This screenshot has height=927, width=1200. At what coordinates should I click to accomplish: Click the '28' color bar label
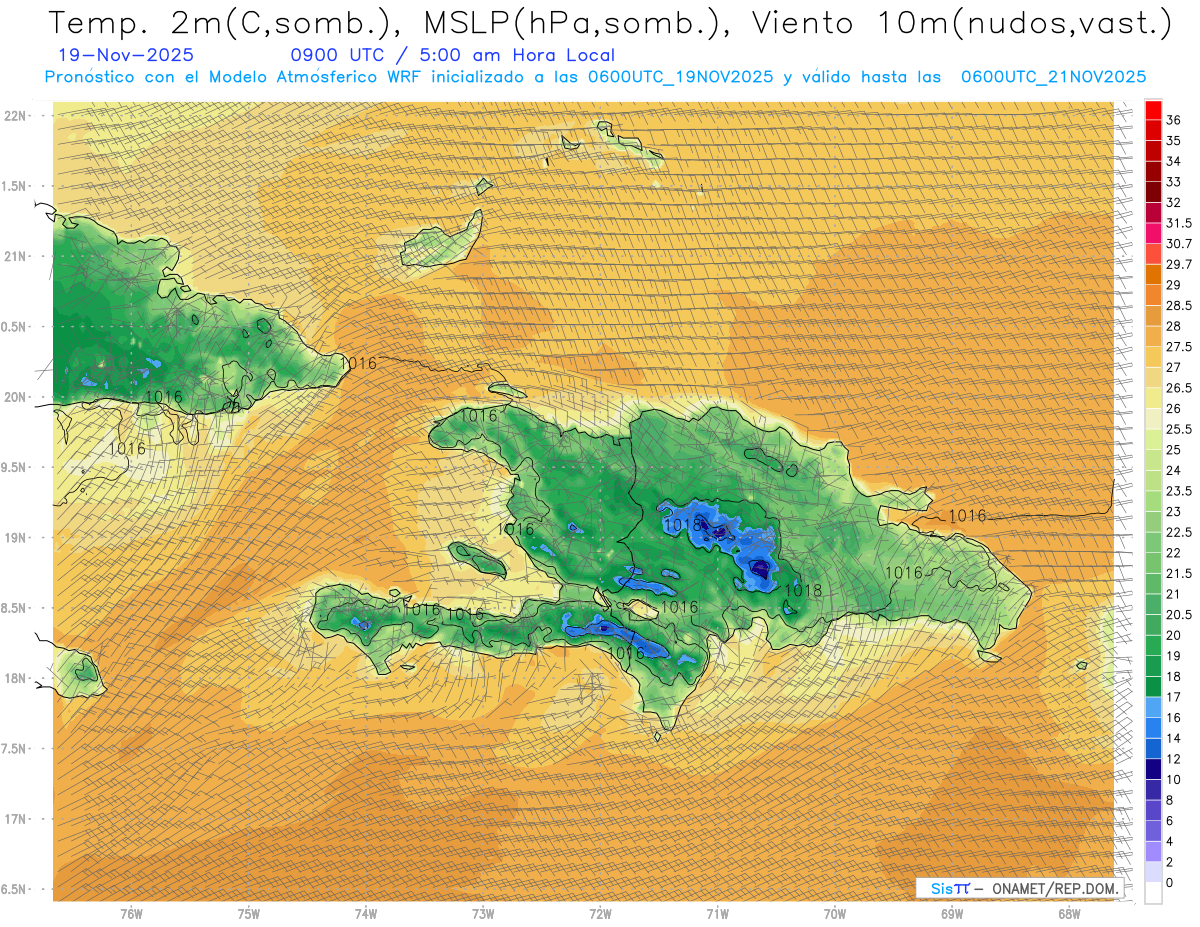click(1173, 326)
